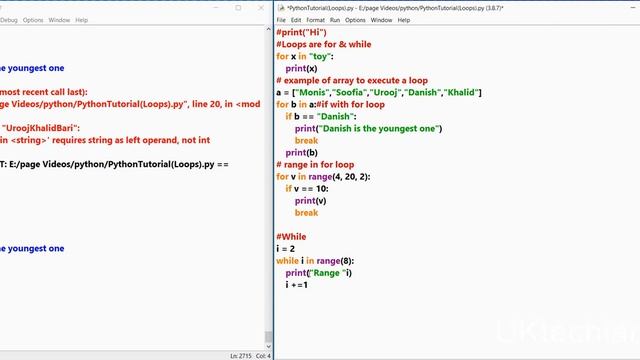Click the break under the Danish print

306,140
